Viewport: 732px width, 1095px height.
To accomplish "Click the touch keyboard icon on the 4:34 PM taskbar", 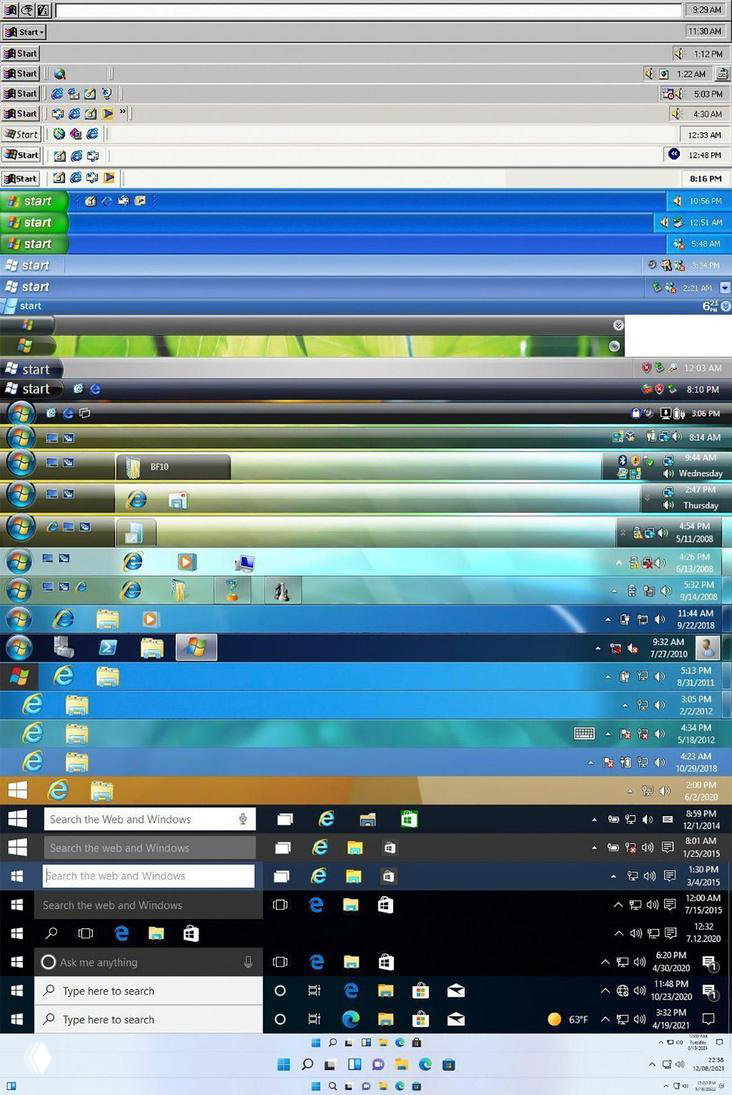I will pos(584,733).
